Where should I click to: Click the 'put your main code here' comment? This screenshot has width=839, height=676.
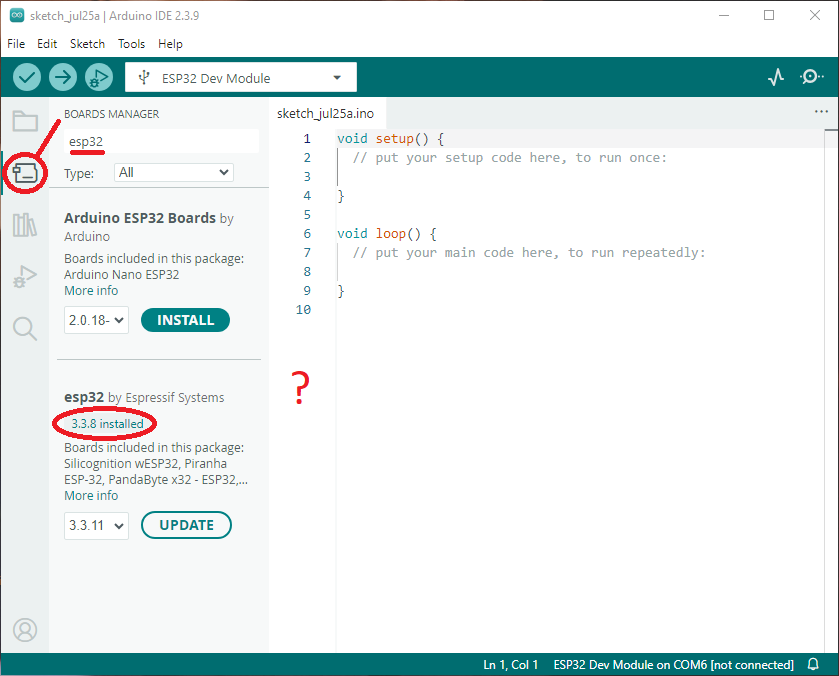tap(529, 253)
